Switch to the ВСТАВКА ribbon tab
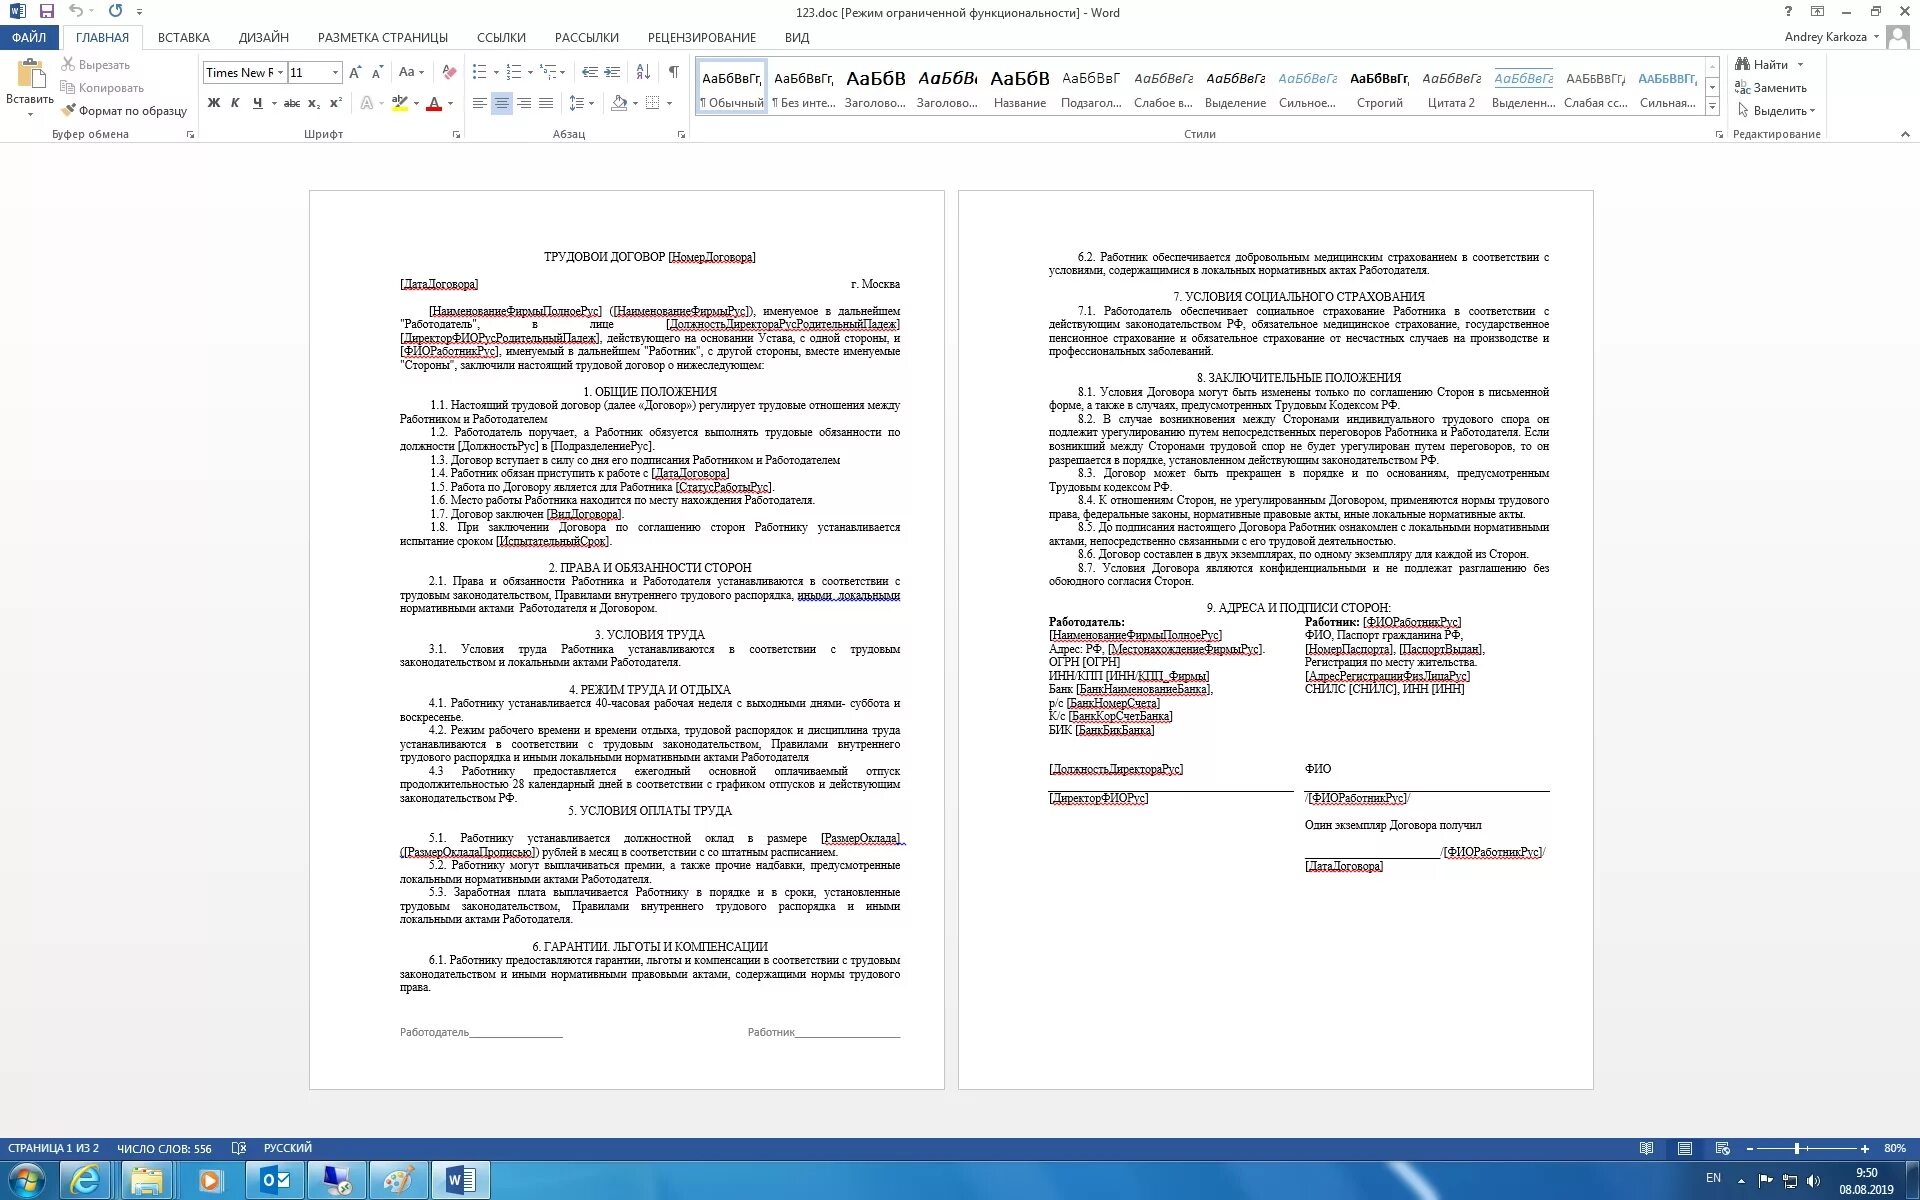The image size is (1920, 1200). point(184,37)
